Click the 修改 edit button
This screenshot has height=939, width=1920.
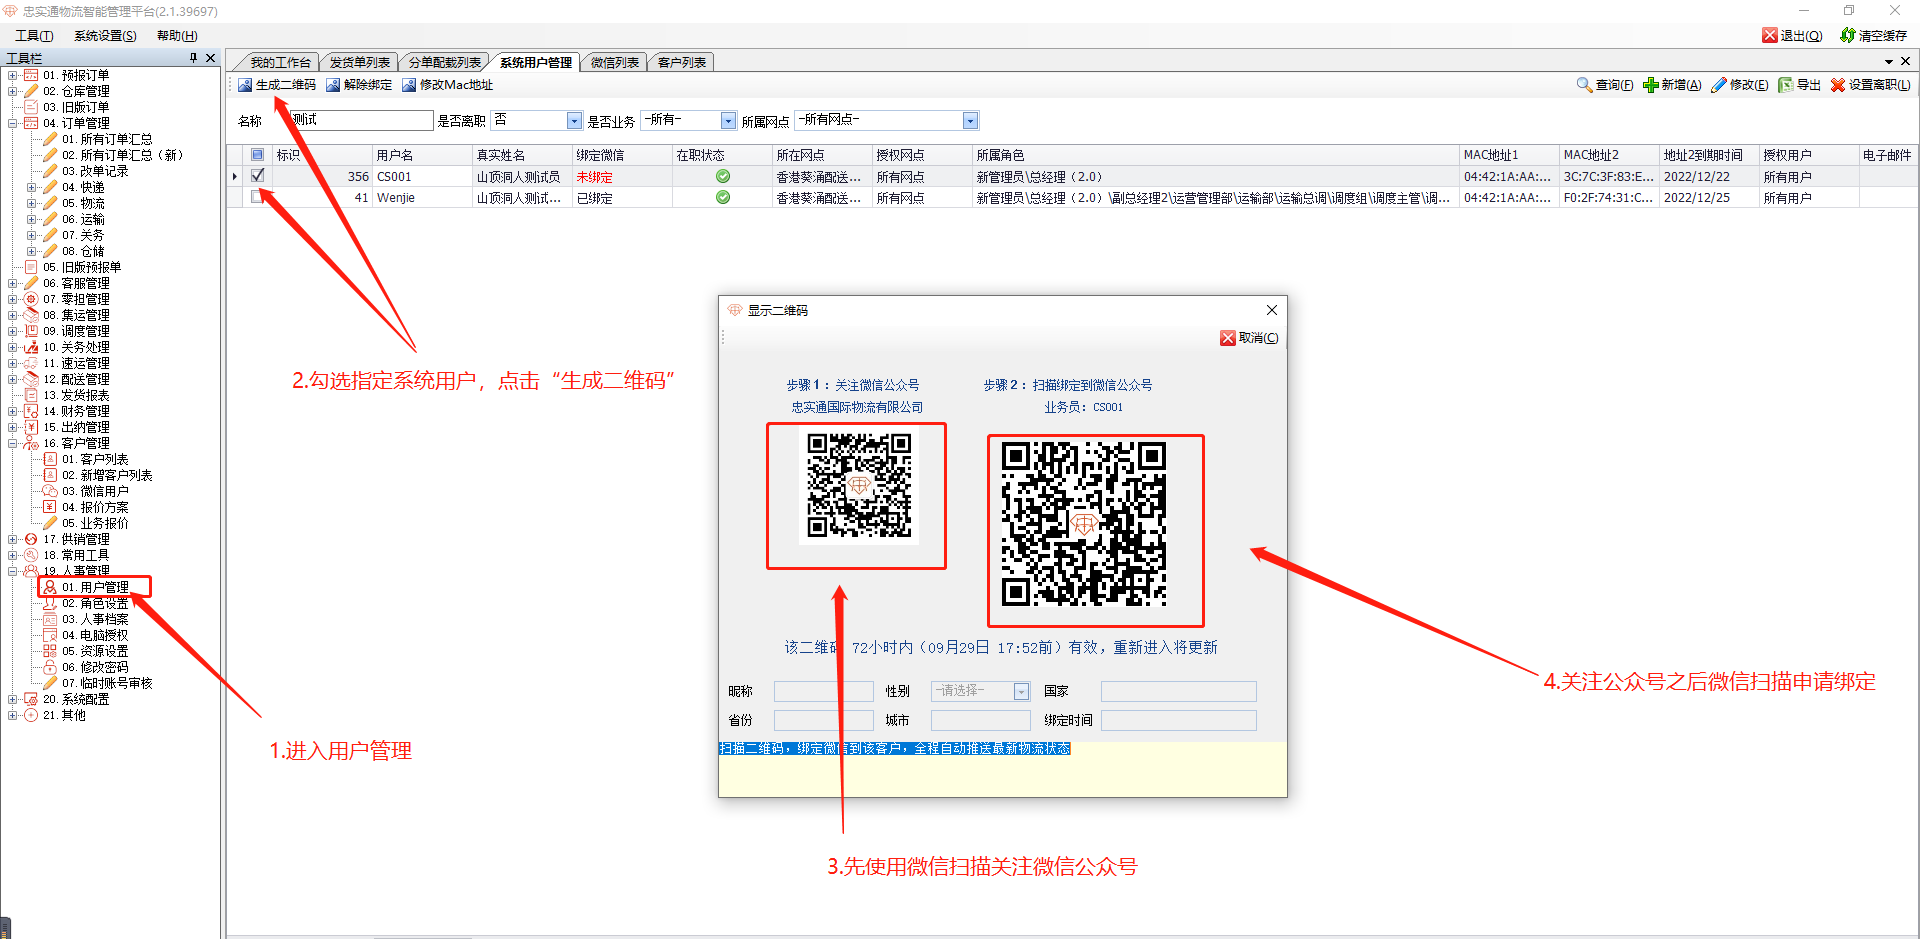tap(1739, 85)
